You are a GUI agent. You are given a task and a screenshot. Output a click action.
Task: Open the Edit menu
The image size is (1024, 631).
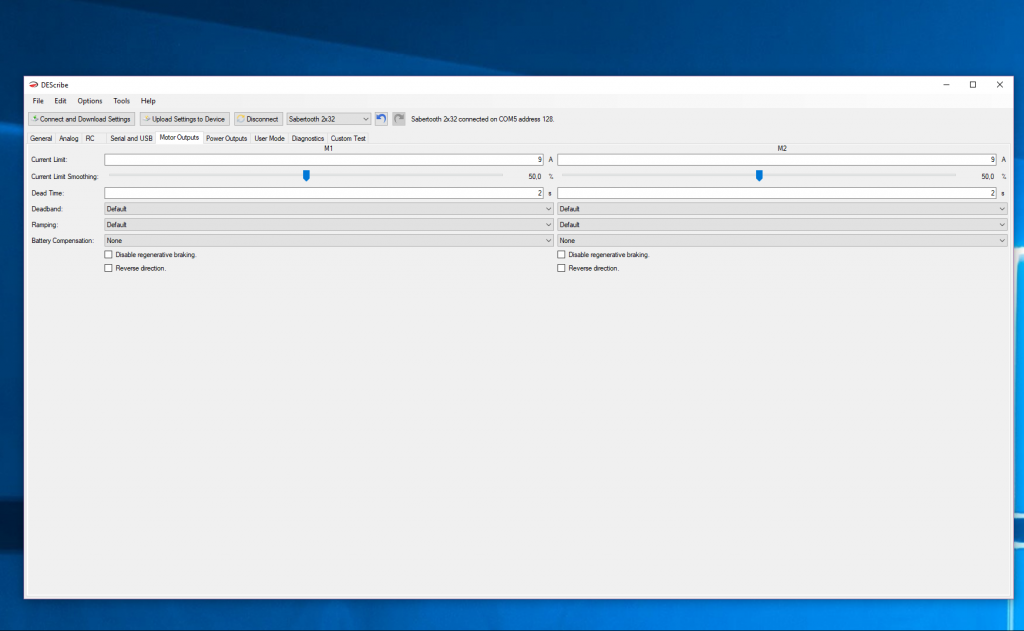tap(60, 101)
